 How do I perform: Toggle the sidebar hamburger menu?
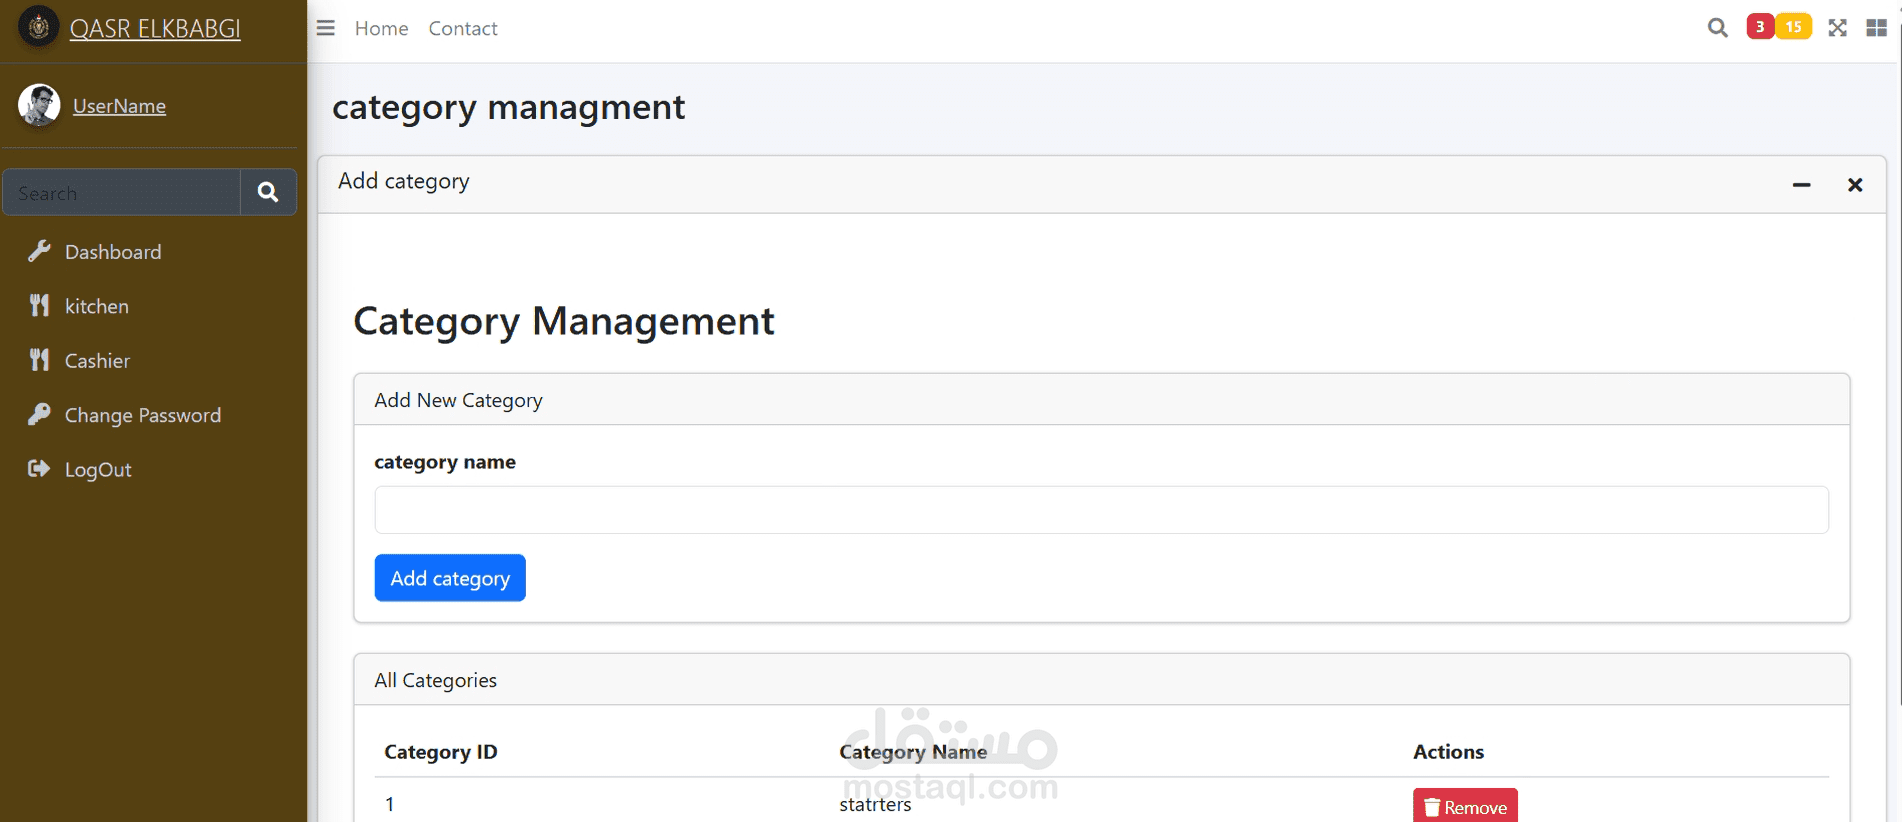[x=325, y=28]
